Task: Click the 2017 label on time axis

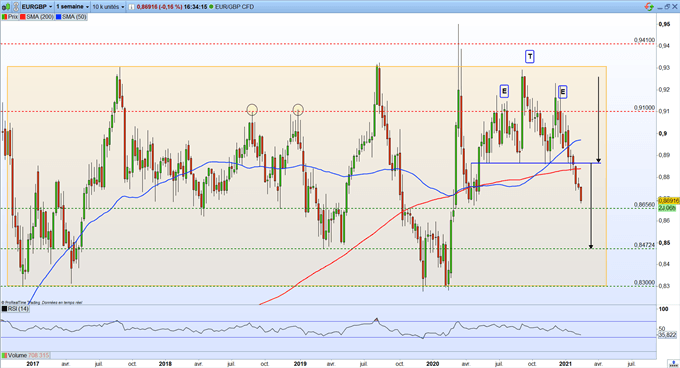Action: point(33,364)
